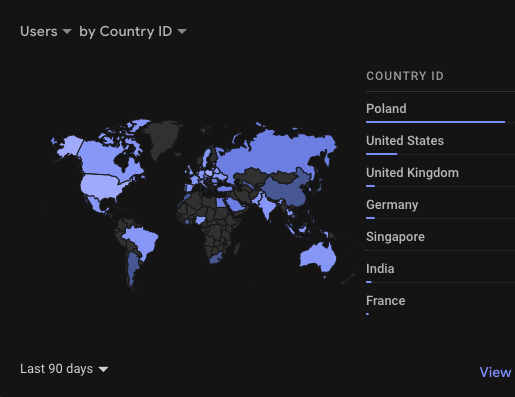Select the Poland row
Image resolution: width=515 pixels, height=397 pixels.
440,109
